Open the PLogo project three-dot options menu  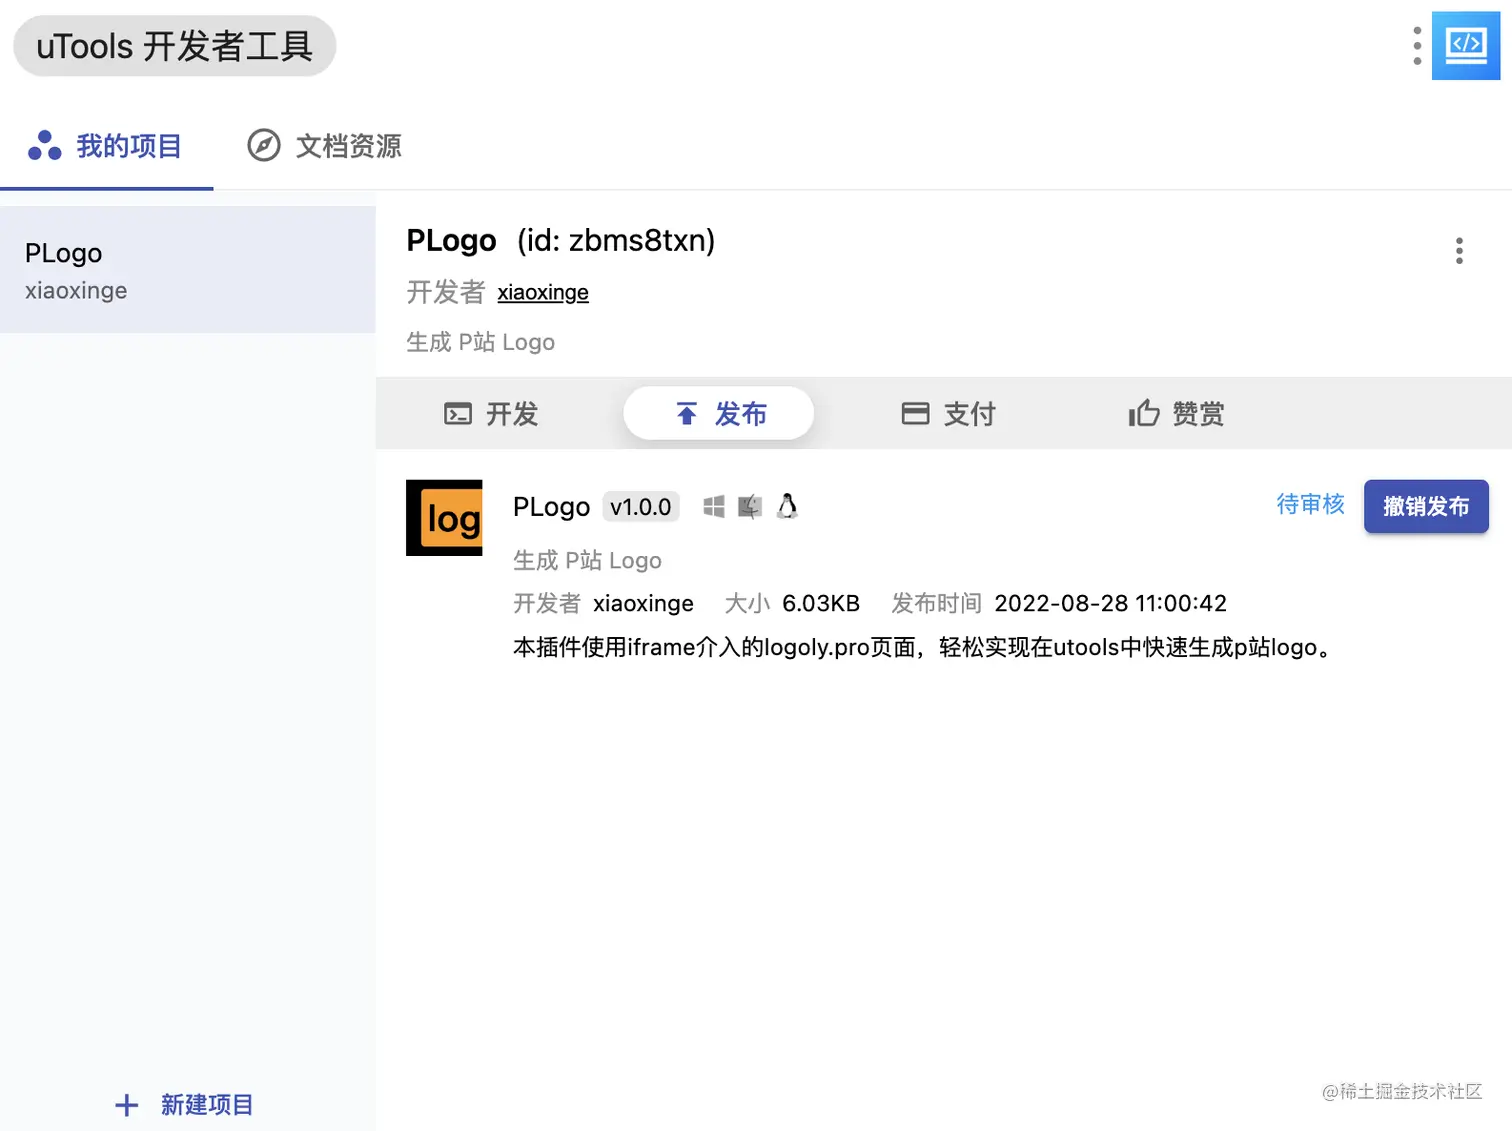coord(1459,251)
